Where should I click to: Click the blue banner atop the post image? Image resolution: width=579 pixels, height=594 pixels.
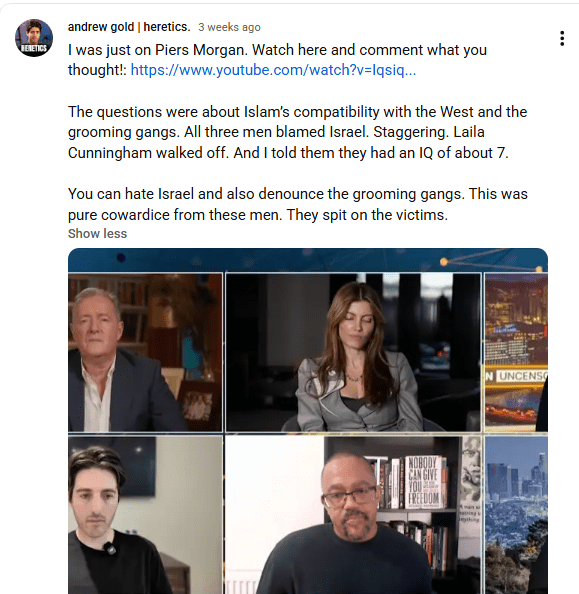[308, 260]
